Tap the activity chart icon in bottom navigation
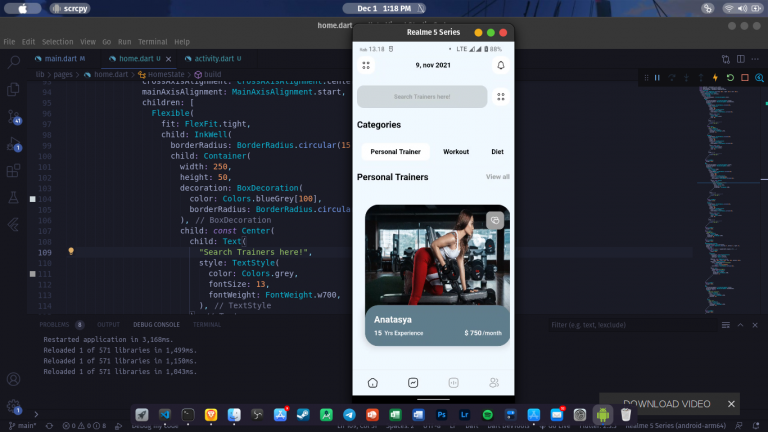The height and width of the screenshot is (432, 768). pos(413,383)
